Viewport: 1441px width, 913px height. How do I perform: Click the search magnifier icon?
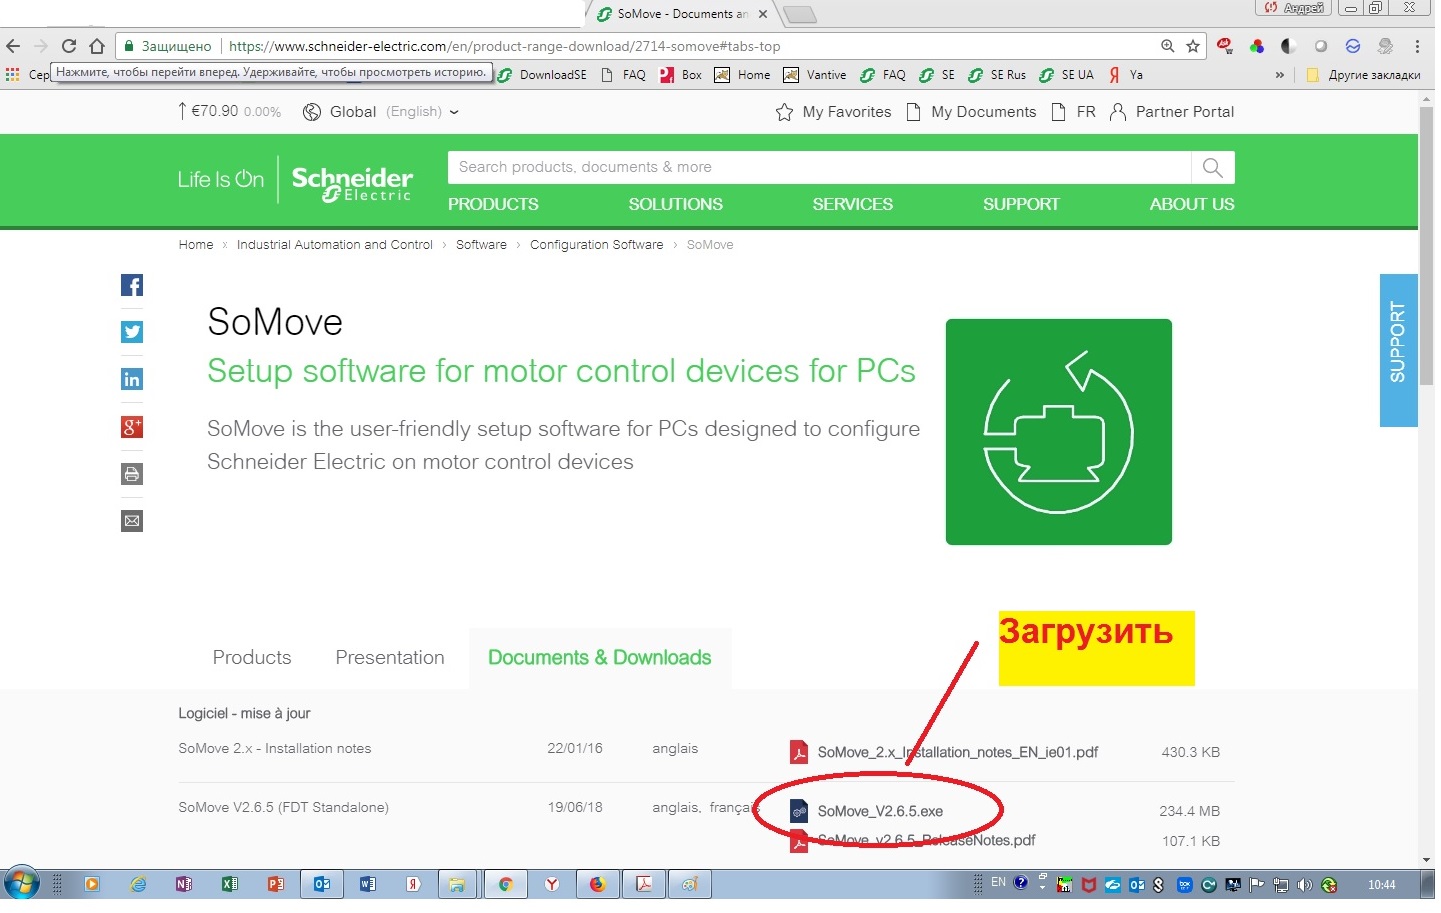pos(1213,168)
